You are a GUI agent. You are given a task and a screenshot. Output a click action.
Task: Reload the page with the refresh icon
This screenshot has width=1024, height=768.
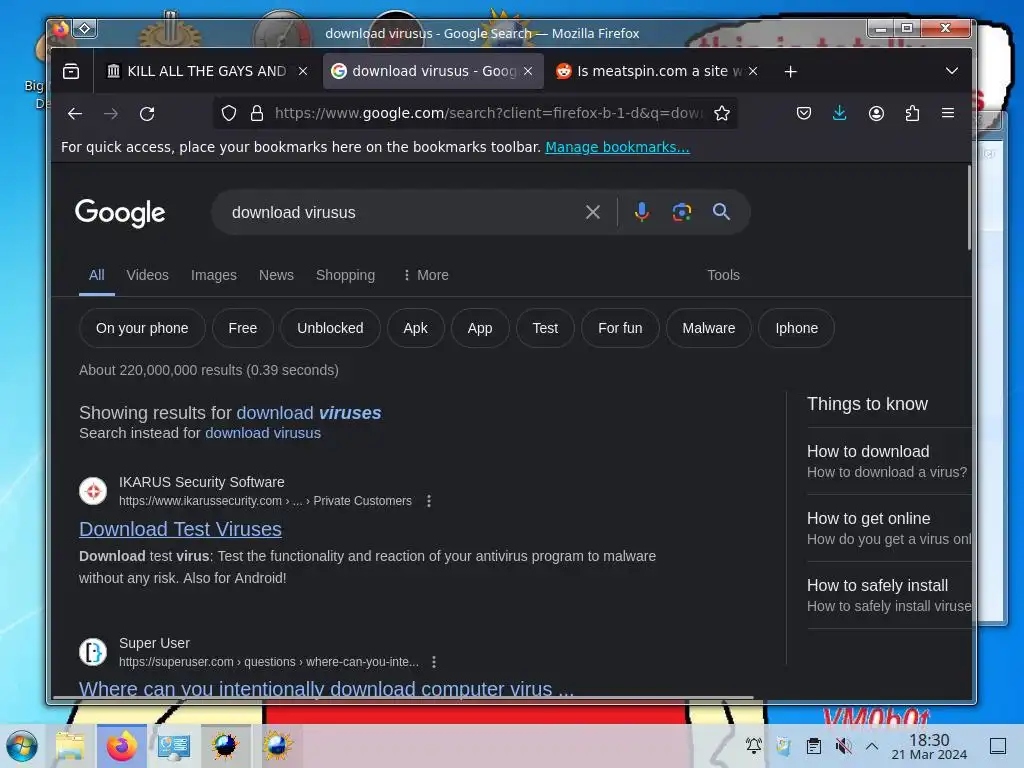coord(147,114)
